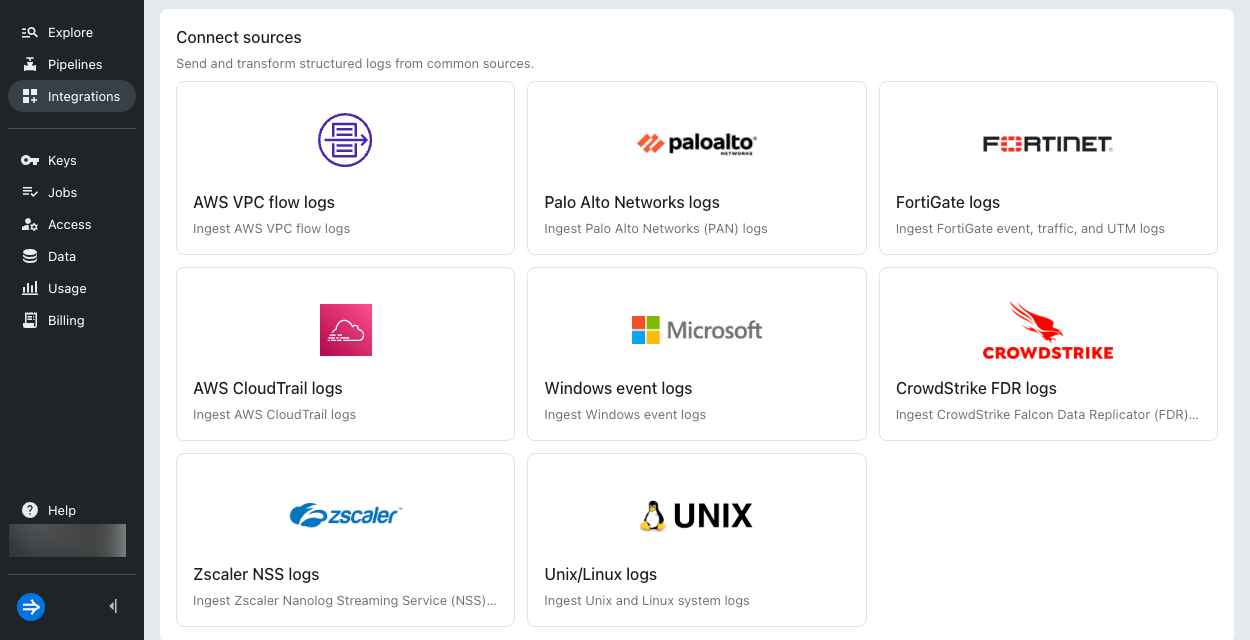Open the Access page
This screenshot has height=640, width=1250.
(x=71, y=224)
